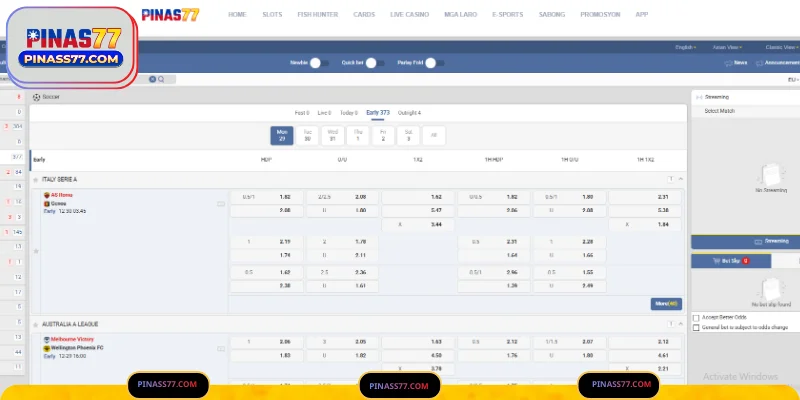Screen dimensions: 800x400
Task: Click the No Streaming placeholder icon
Action: (771, 175)
